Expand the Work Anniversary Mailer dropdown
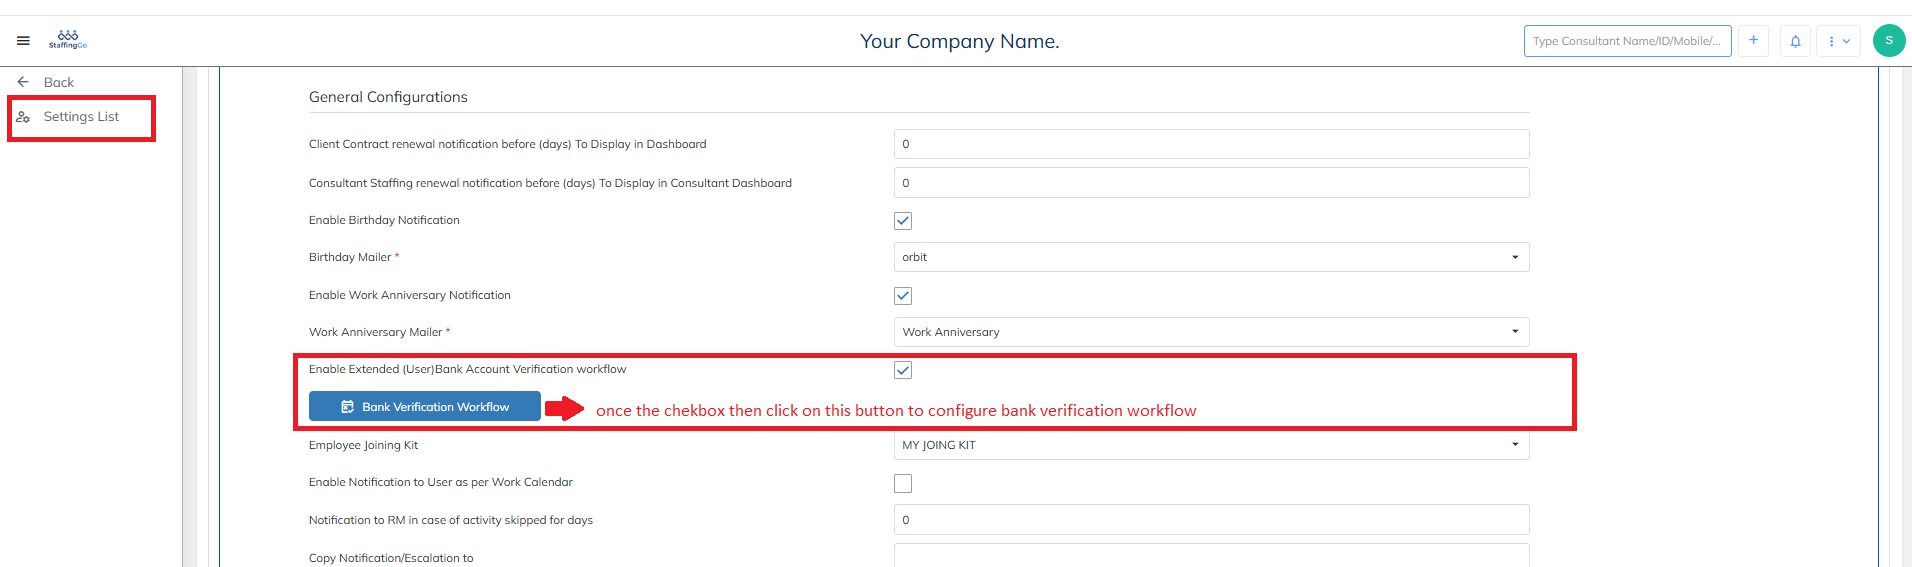1912x567 pixels. point(1210,332)
